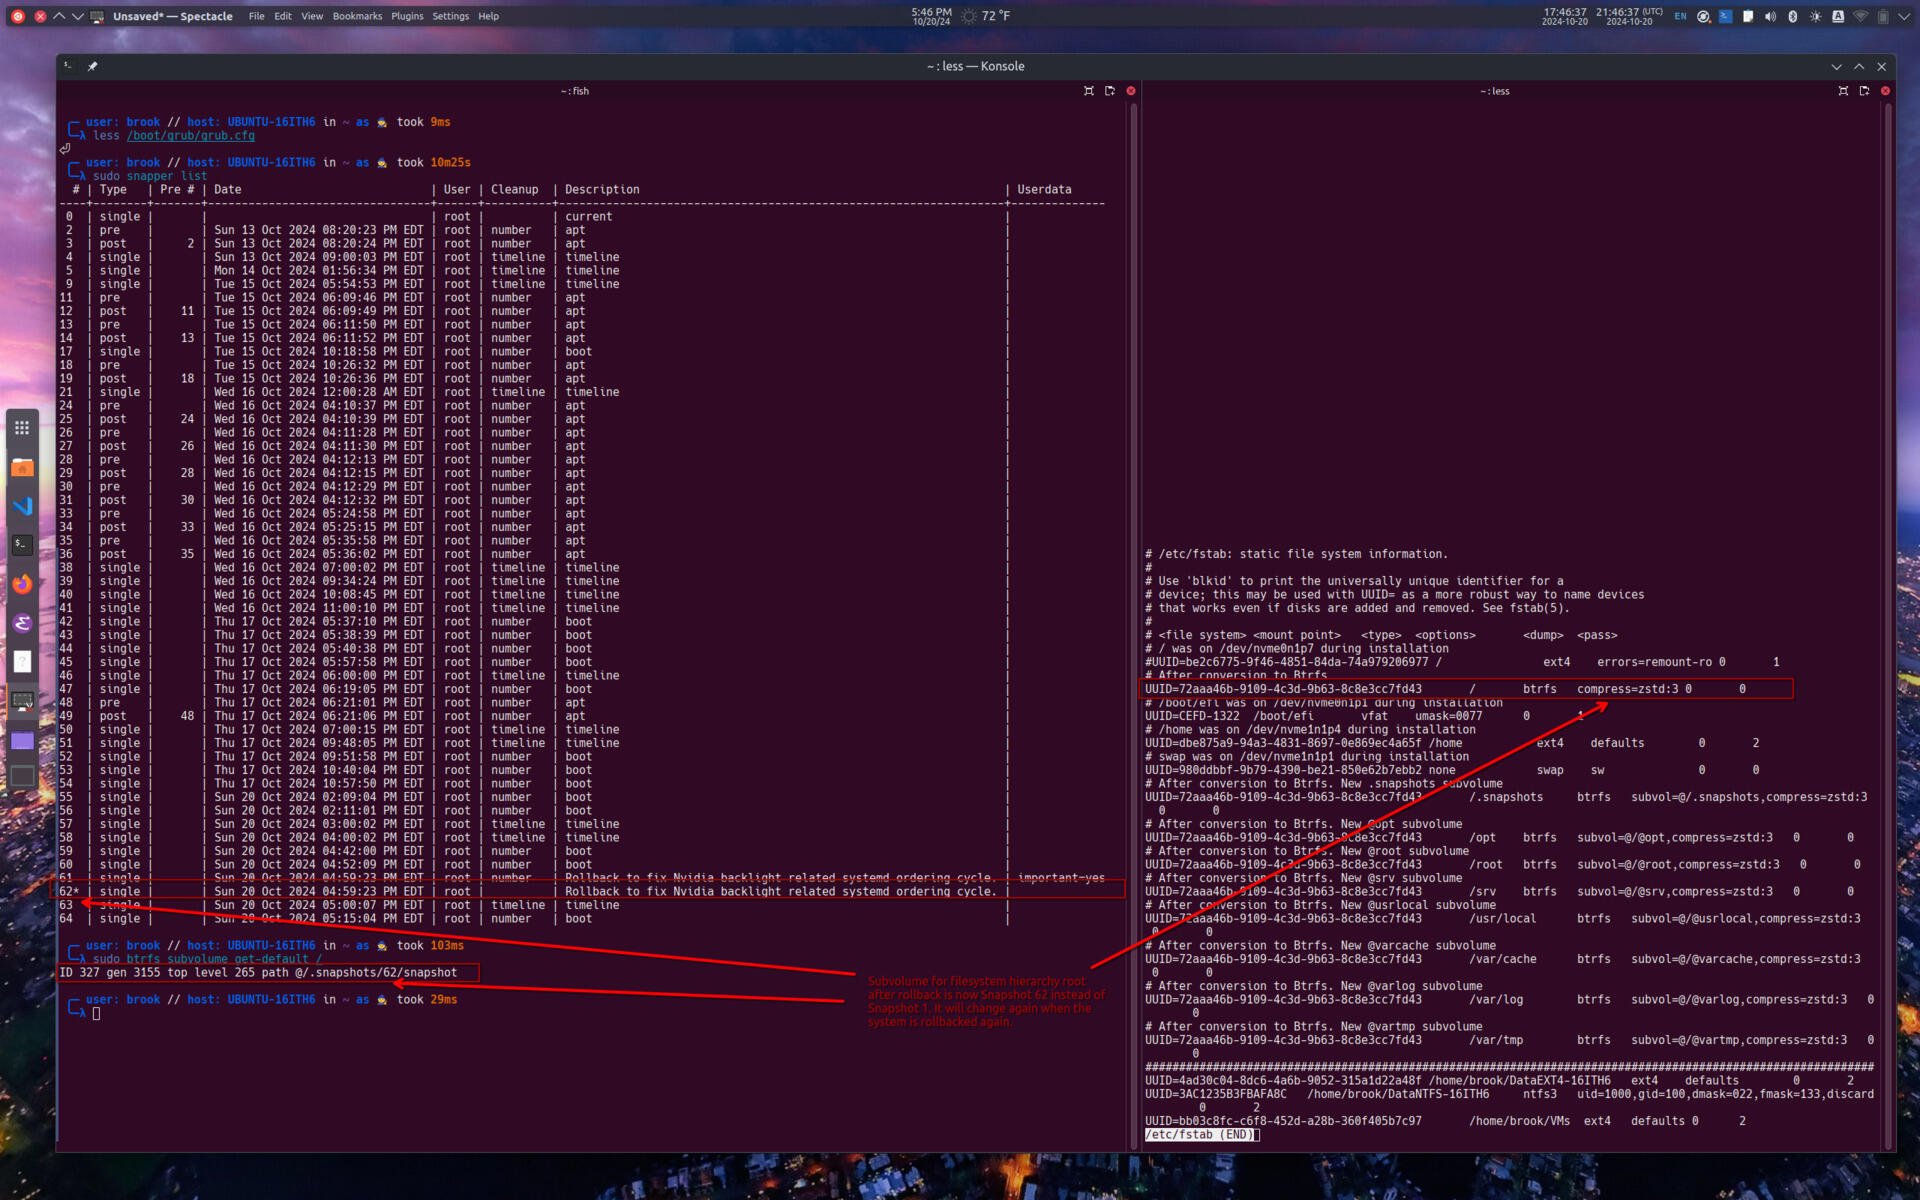Launch Emacs from the dock
Viewport: 1920px width, 1200px height.
point(22,623)
